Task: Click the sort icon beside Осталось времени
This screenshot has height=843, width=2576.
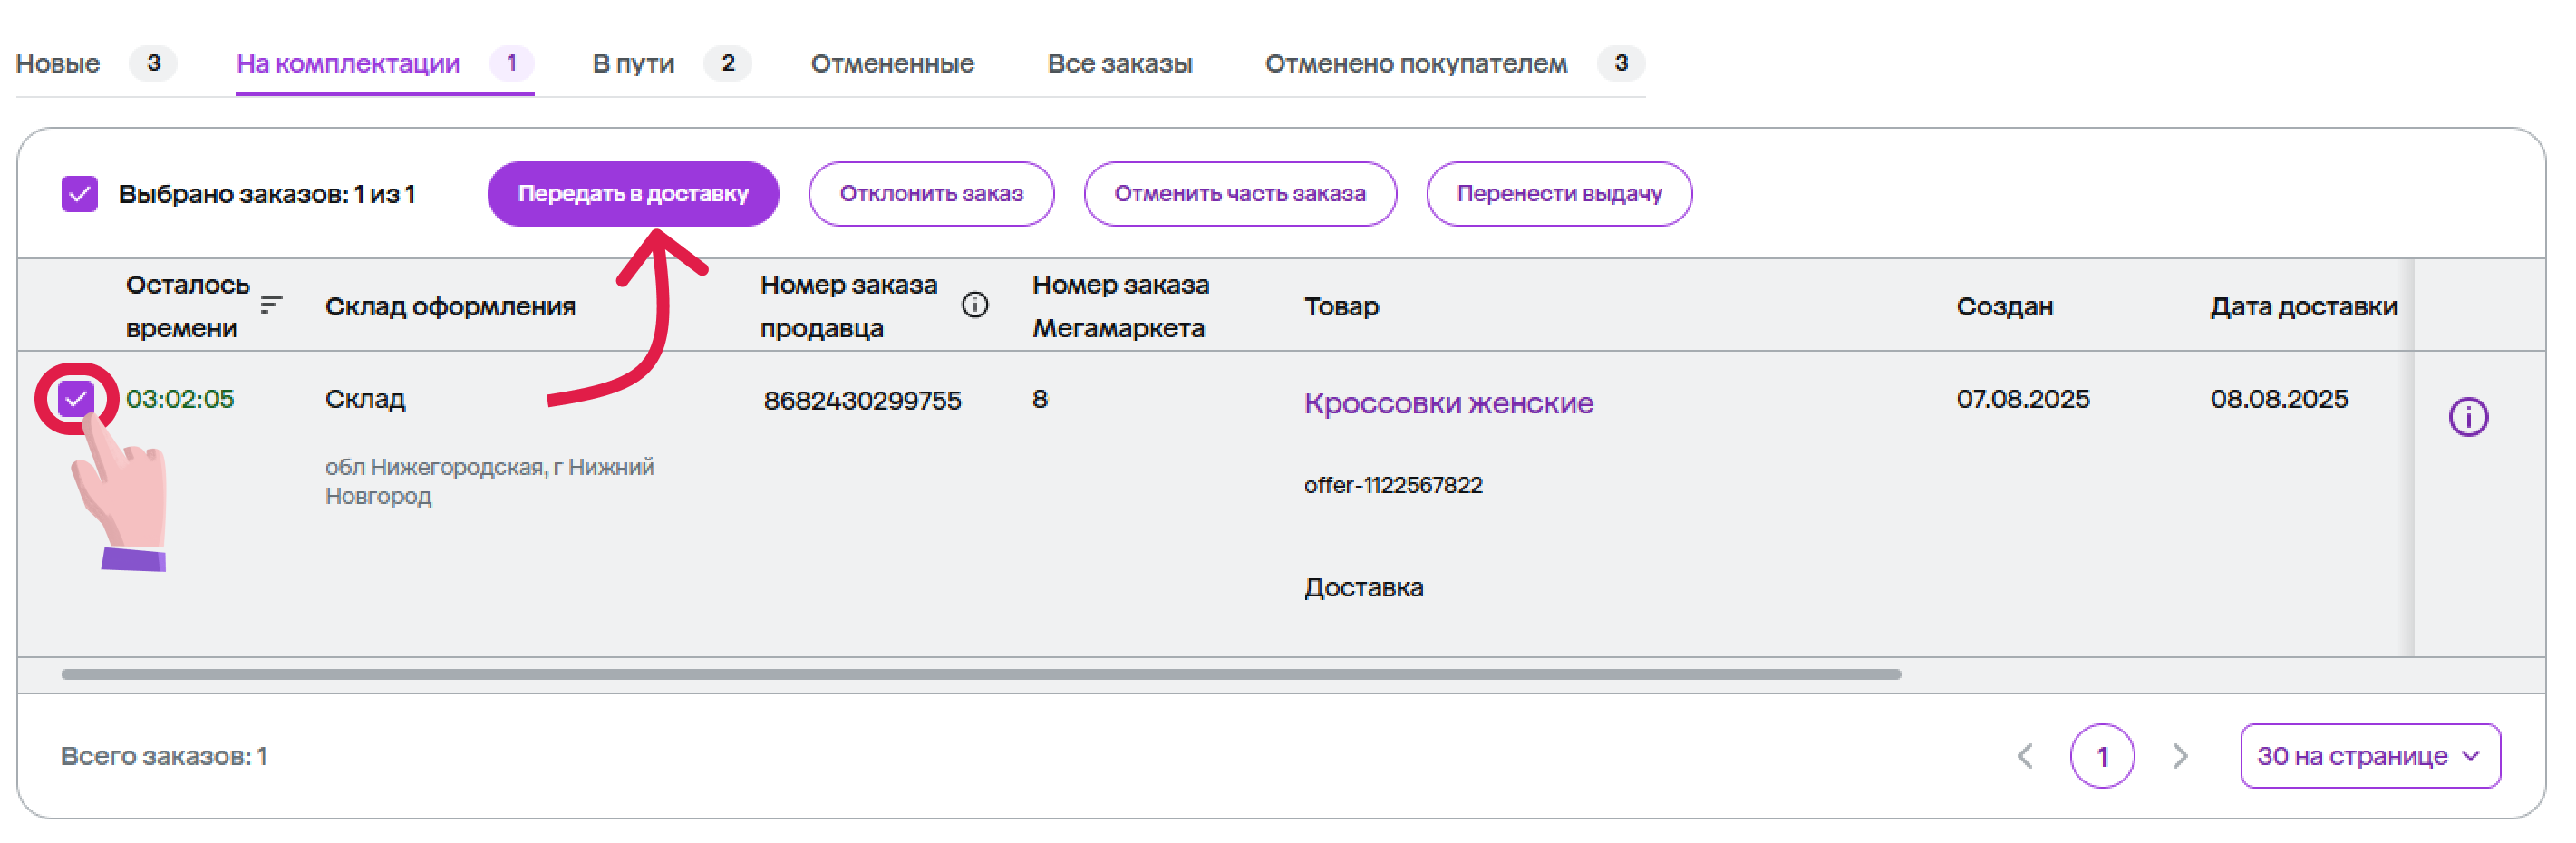Action: [271, 304]
